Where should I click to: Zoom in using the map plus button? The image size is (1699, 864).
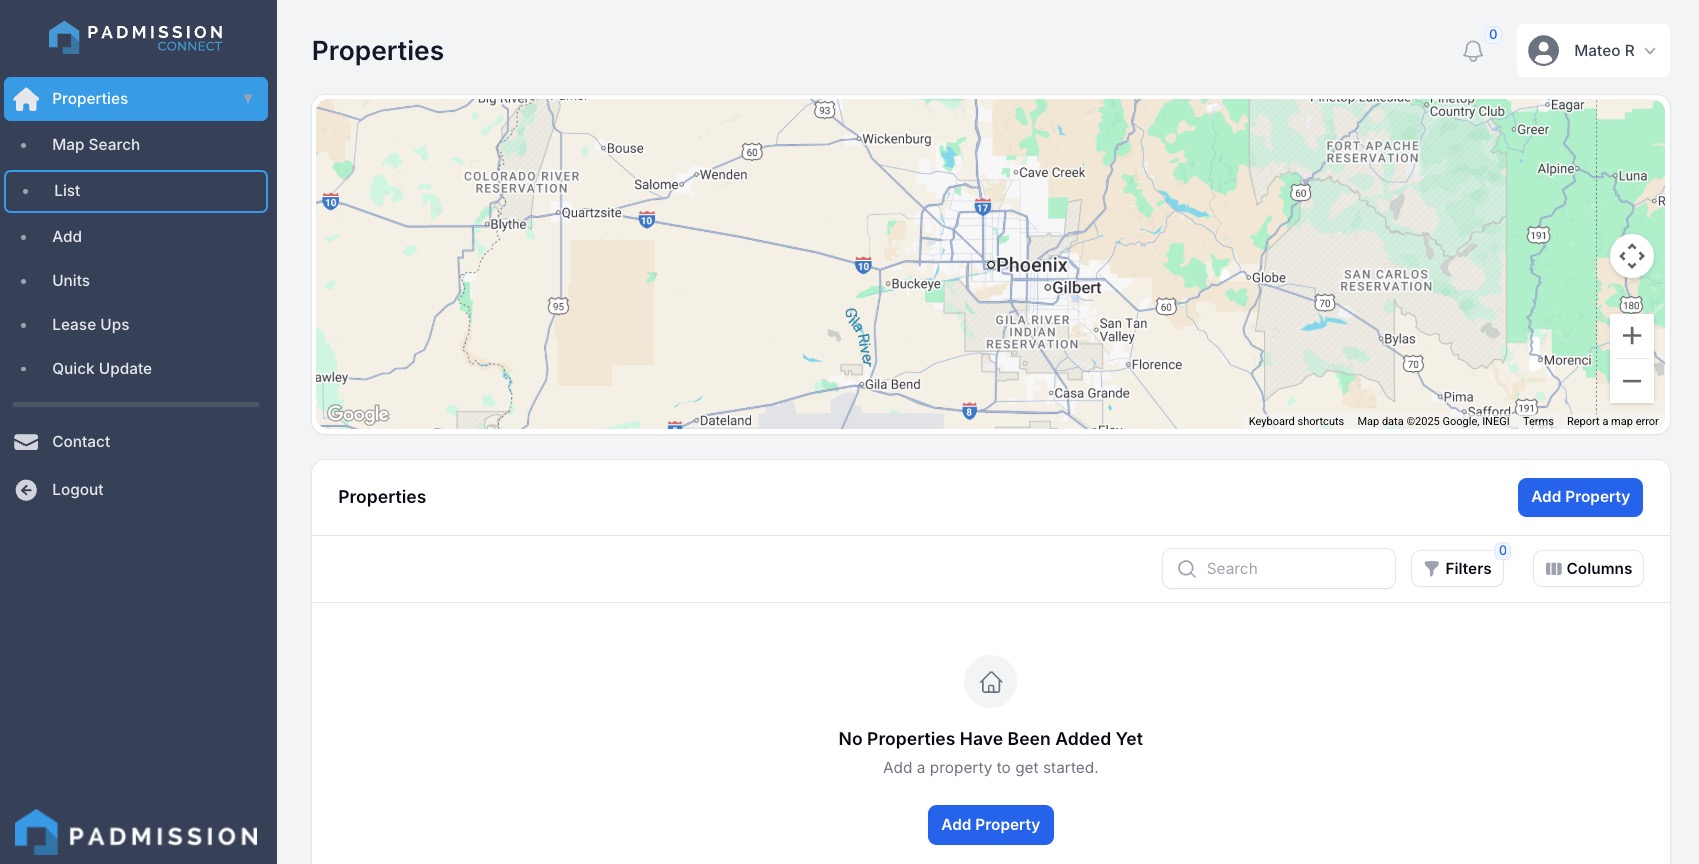tap(1631, 335)
